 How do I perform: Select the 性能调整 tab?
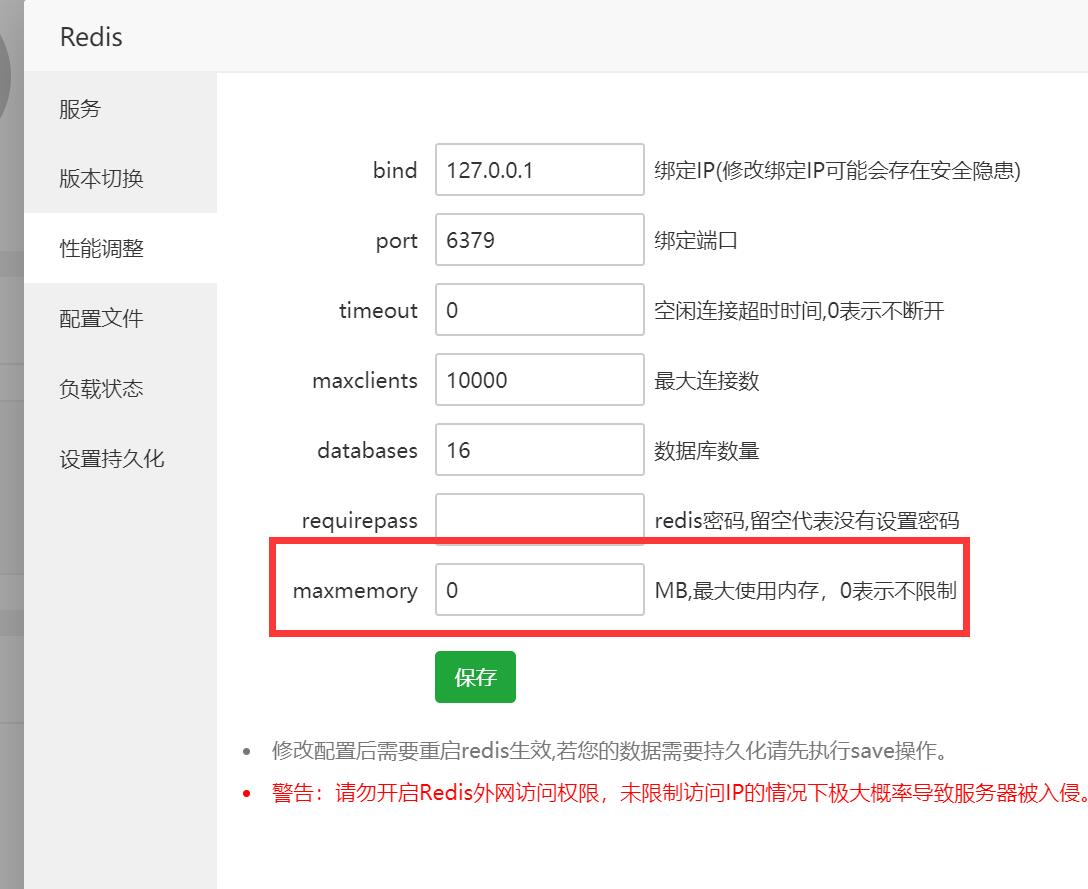(121, 248)
